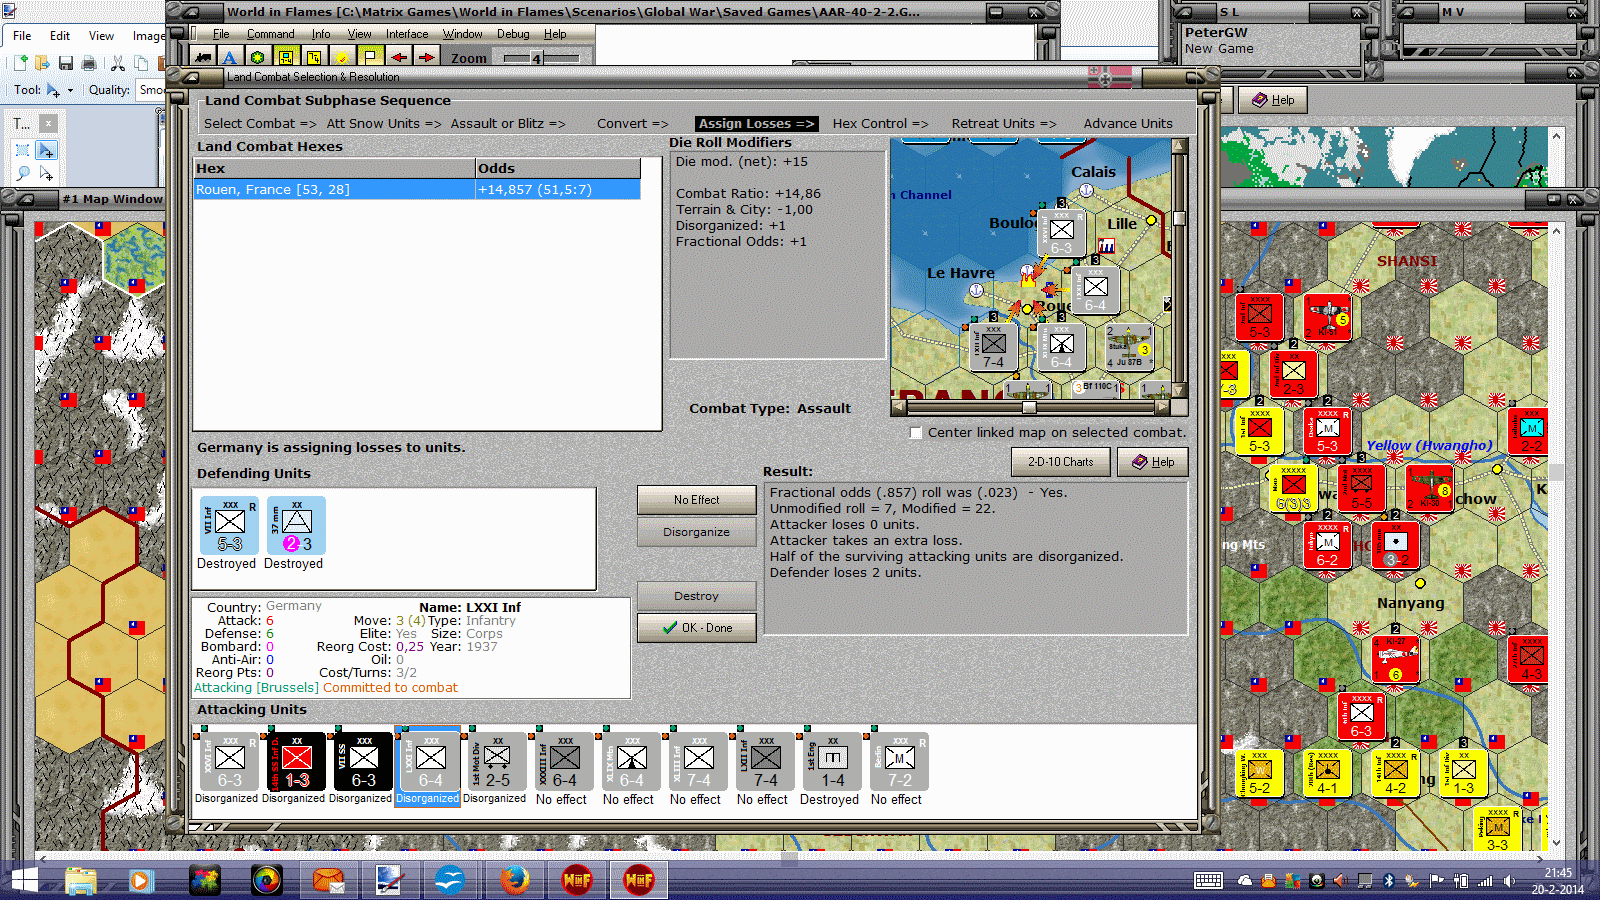Click the green circle toolbar icon
The image size is (1600, 900).
[258, 58]
